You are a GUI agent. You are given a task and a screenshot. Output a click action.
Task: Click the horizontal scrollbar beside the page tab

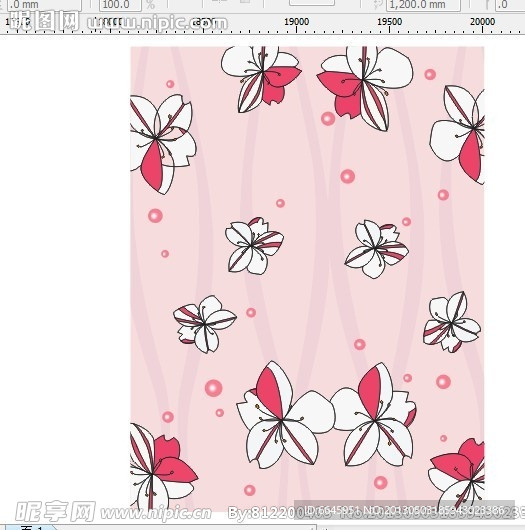coord(186,527)
